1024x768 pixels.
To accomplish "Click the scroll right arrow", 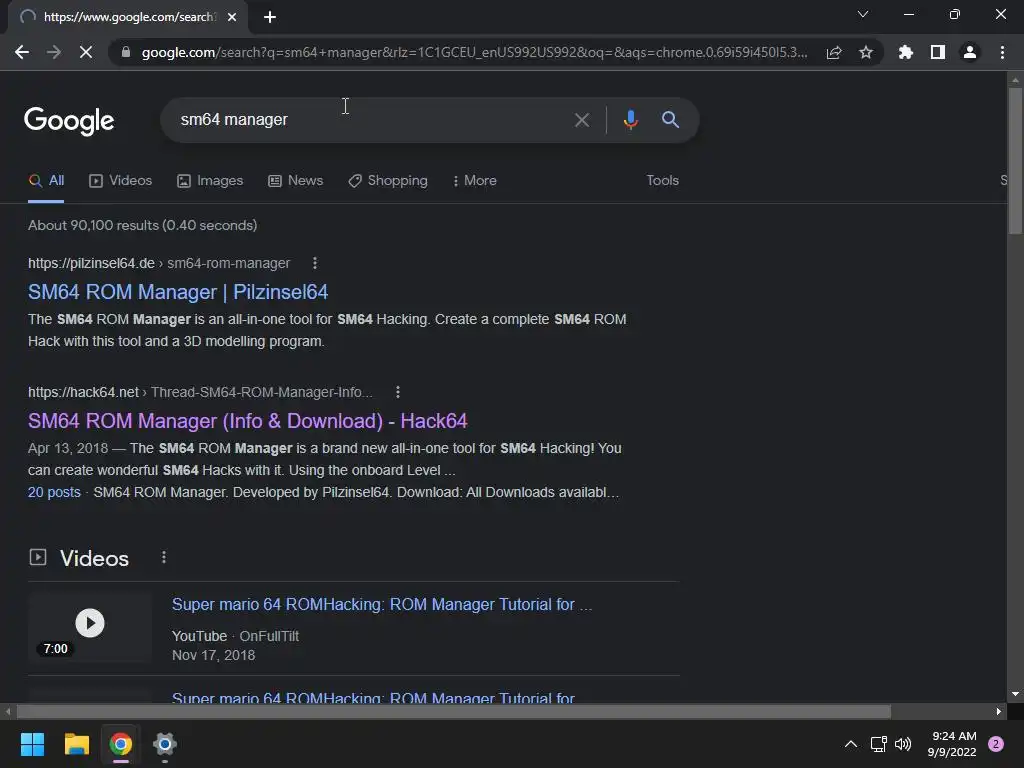I will tap(999, 711).
